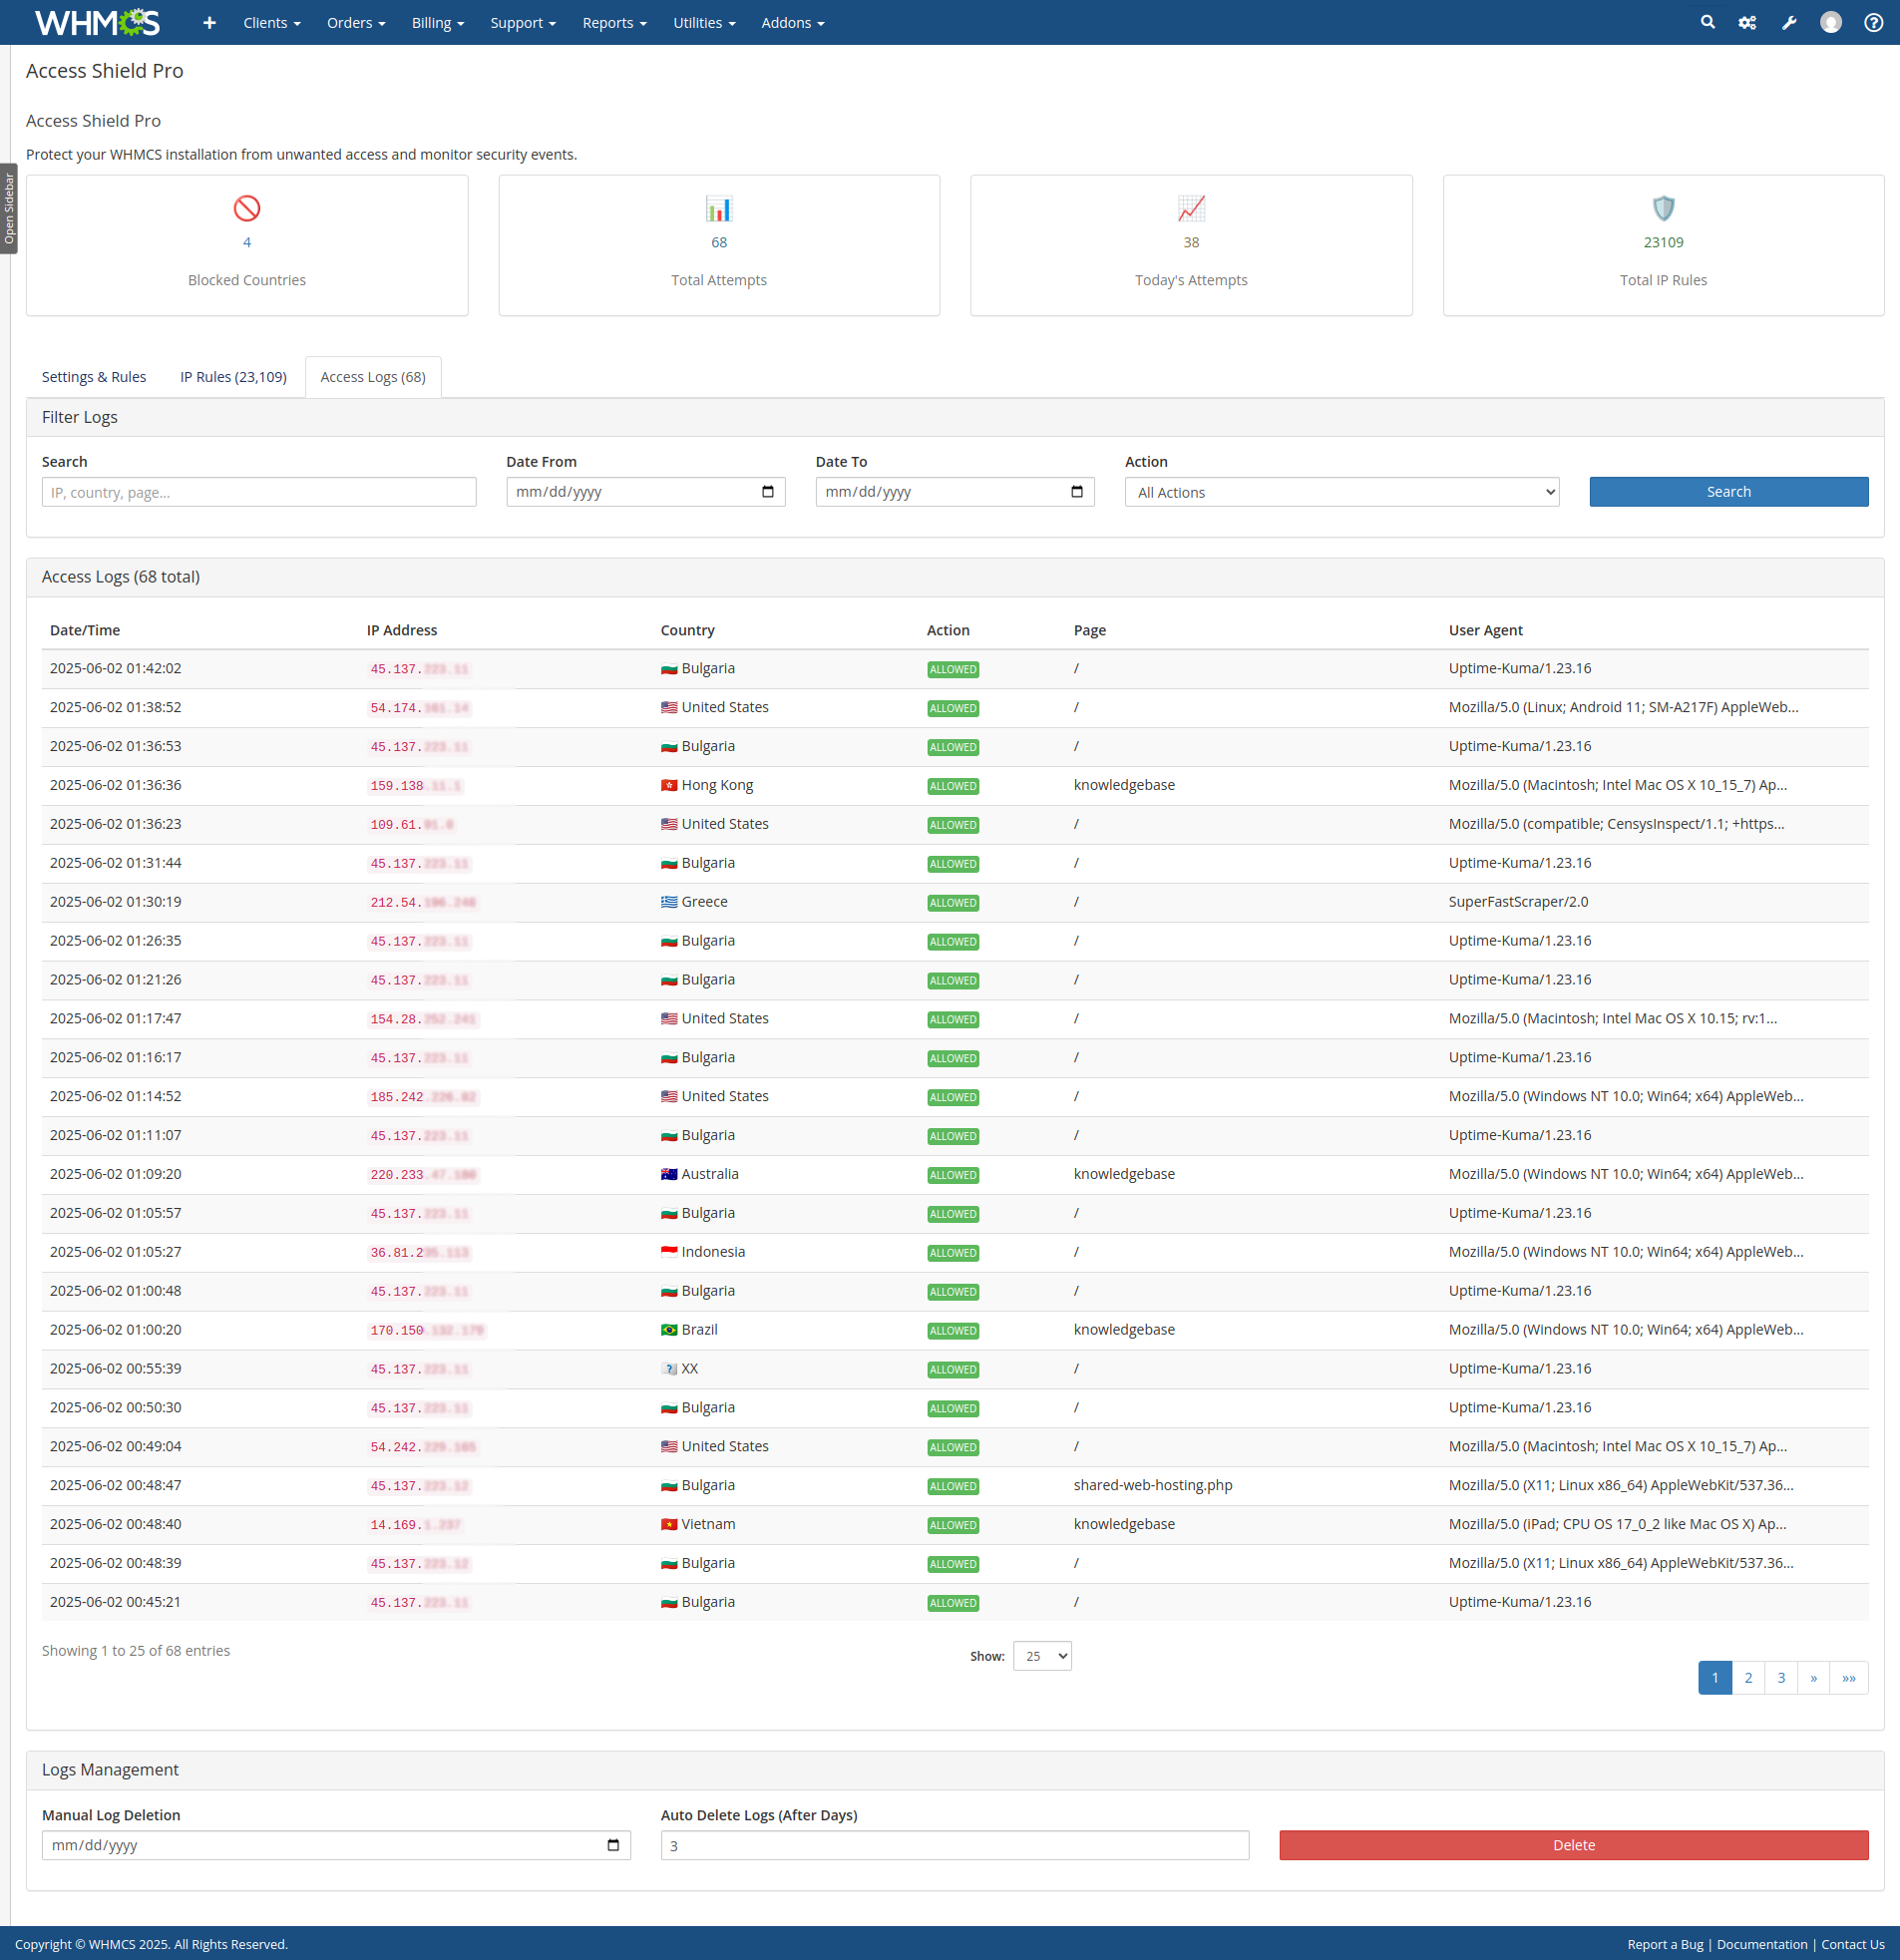Image resolution: width=1900 pixels, height=1960 pixels.
Task: Click the CensysInspect user agent entry
Action: [1616, 824]
